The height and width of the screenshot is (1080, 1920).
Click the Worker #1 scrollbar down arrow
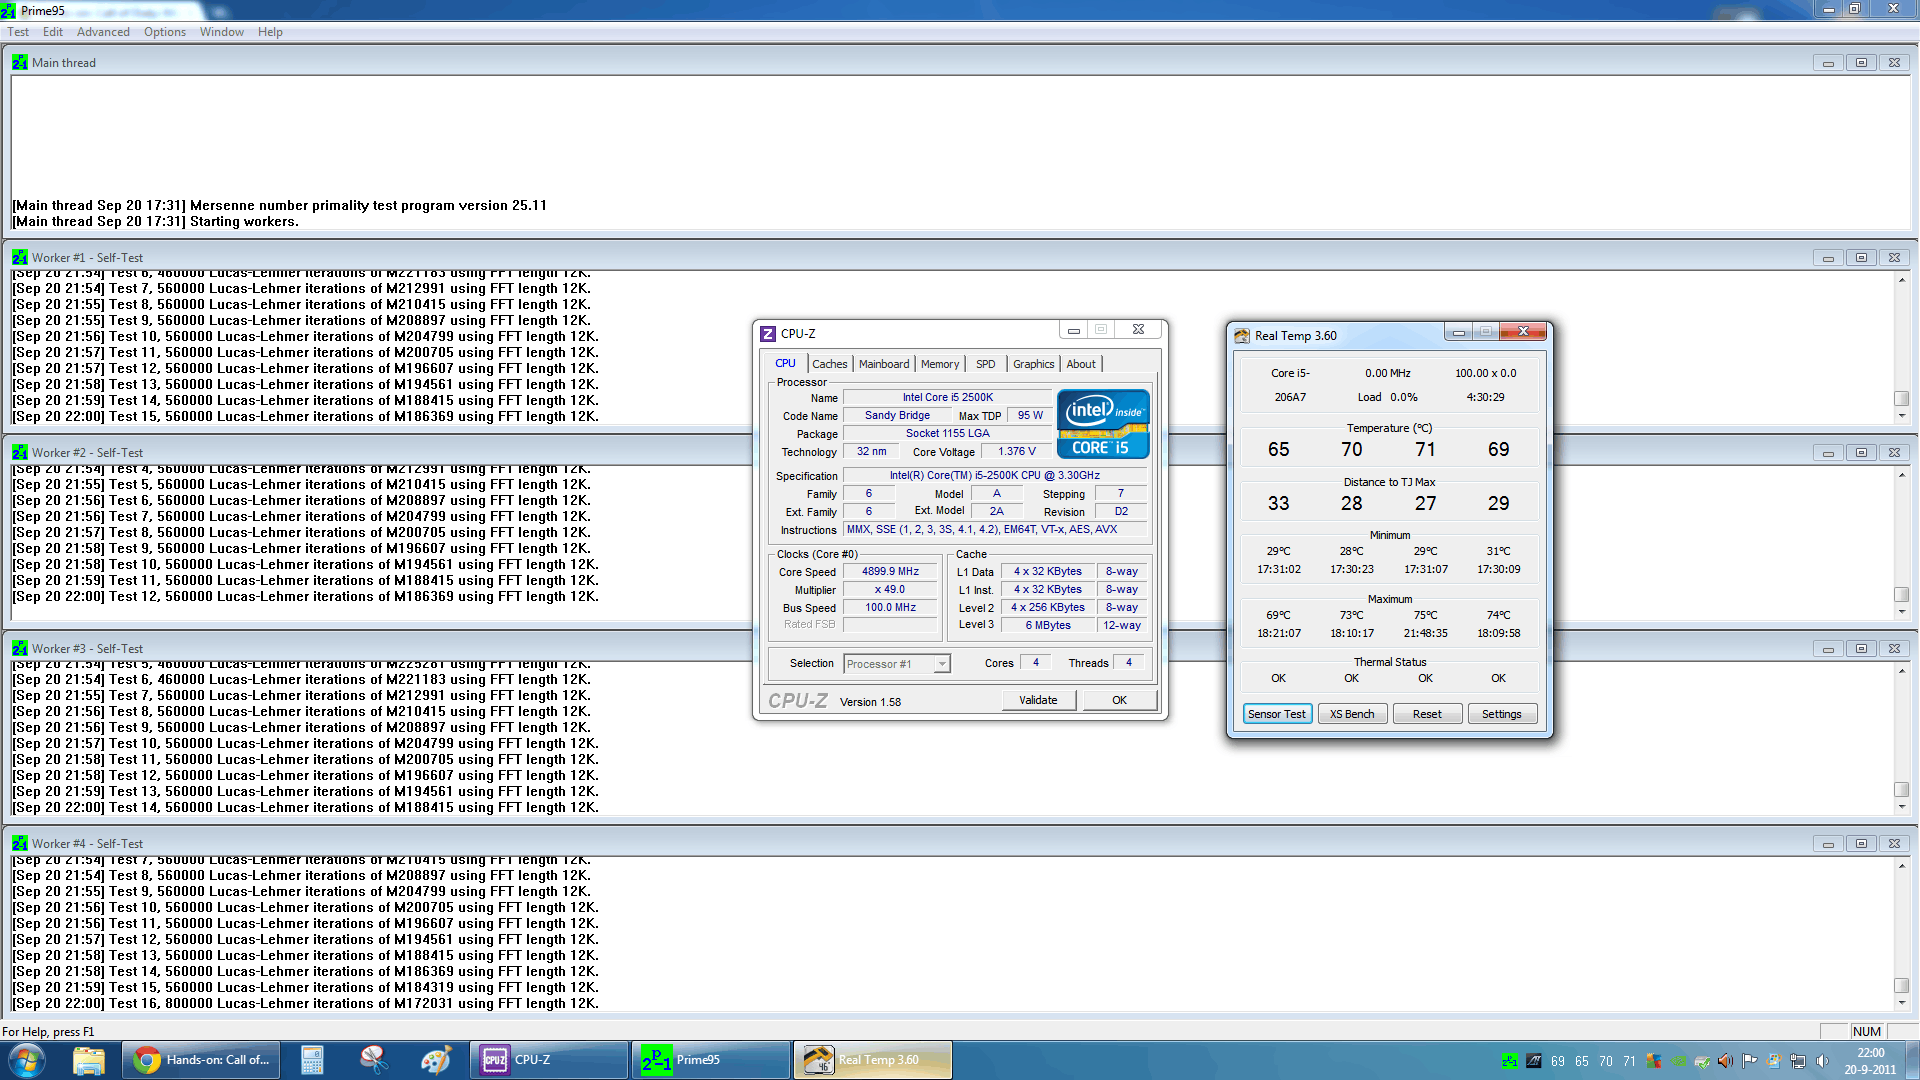1901,416
